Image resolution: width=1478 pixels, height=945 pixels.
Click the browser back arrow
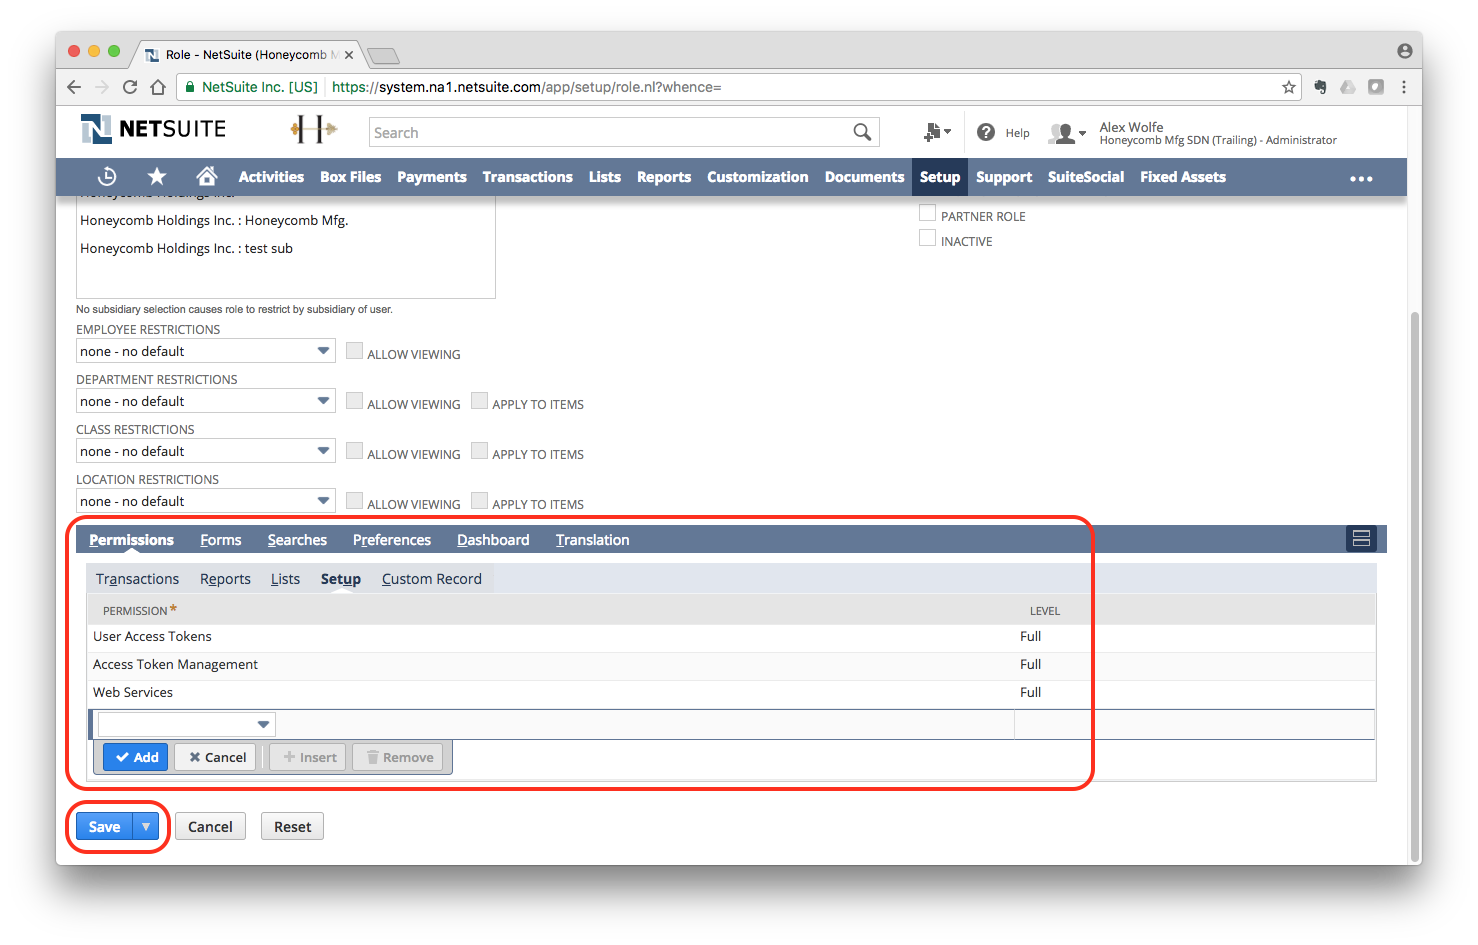[74, 87]
